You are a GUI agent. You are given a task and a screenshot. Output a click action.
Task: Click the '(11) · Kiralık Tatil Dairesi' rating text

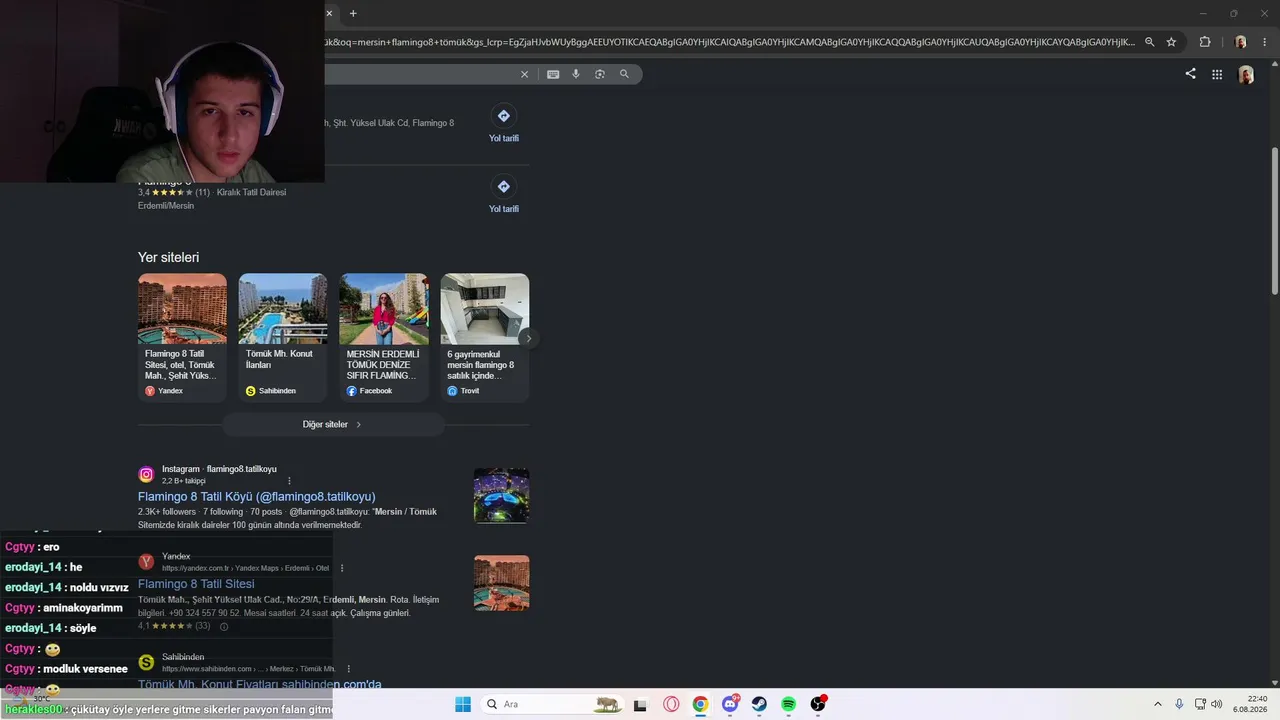coord(240,192)
